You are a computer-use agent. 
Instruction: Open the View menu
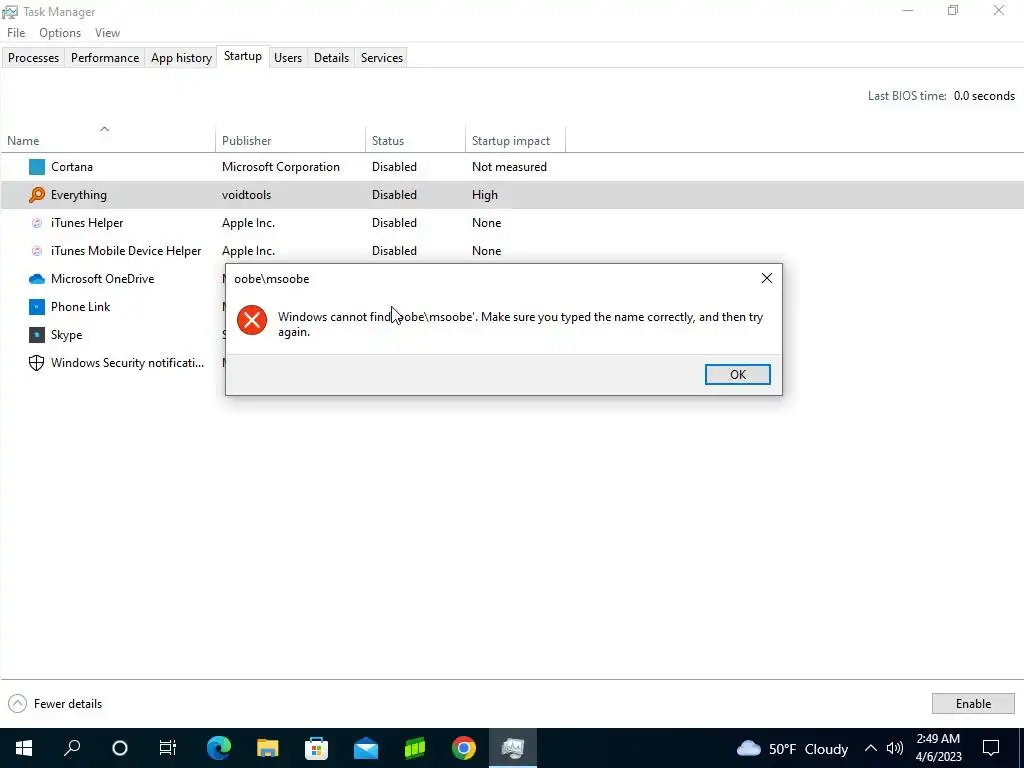[107, 33]
